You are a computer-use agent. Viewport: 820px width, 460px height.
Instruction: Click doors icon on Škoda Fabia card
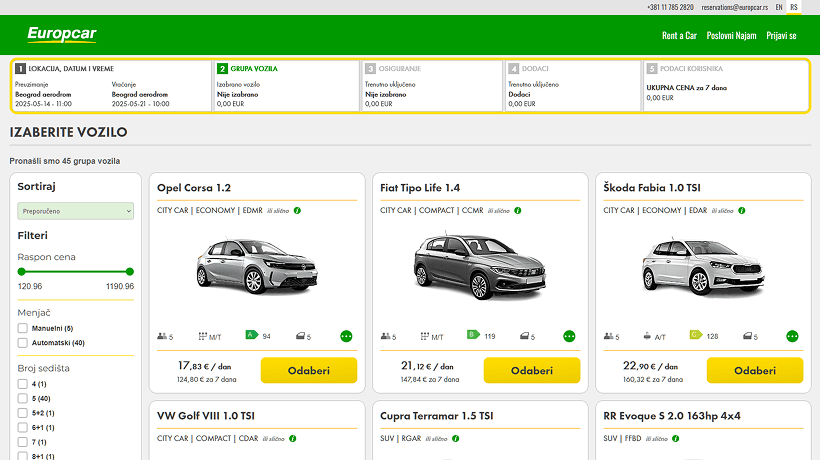(748, 336)
